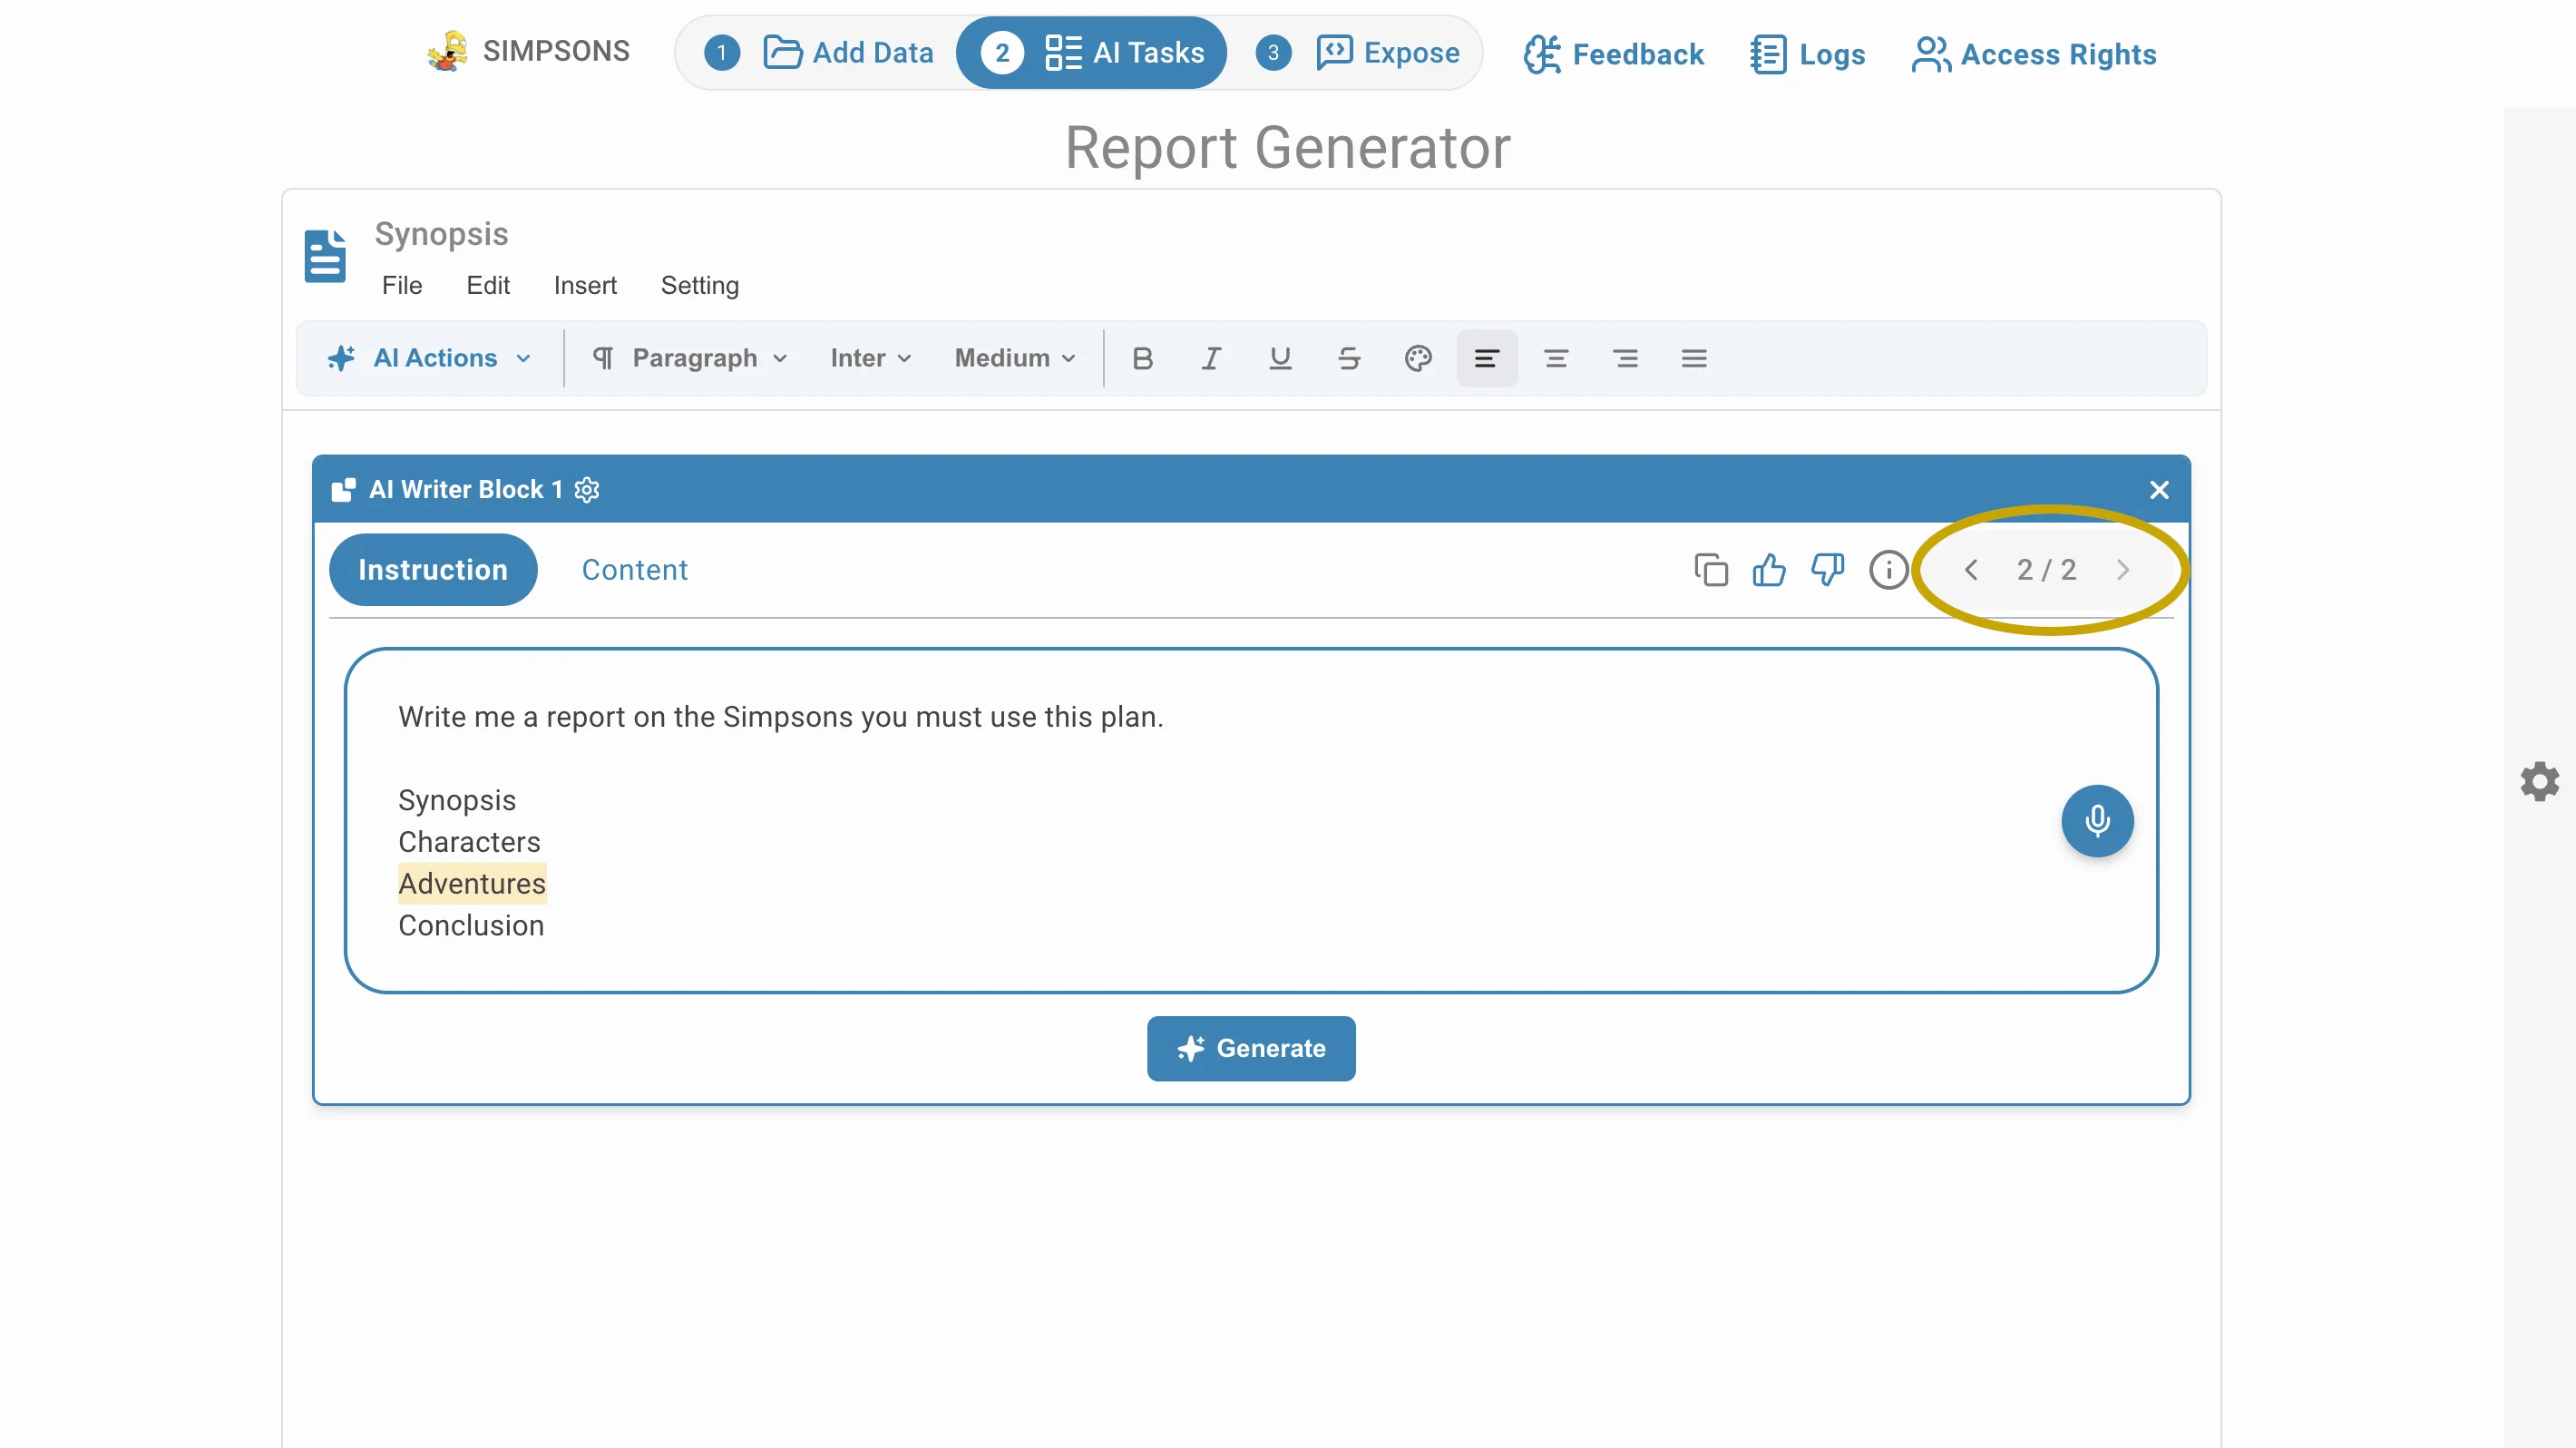The height and width of the screenshot is (1448, 2576).
Task: Open the Paragraph style dropdown
Action: pyautogui.click(x=690, y=358)
